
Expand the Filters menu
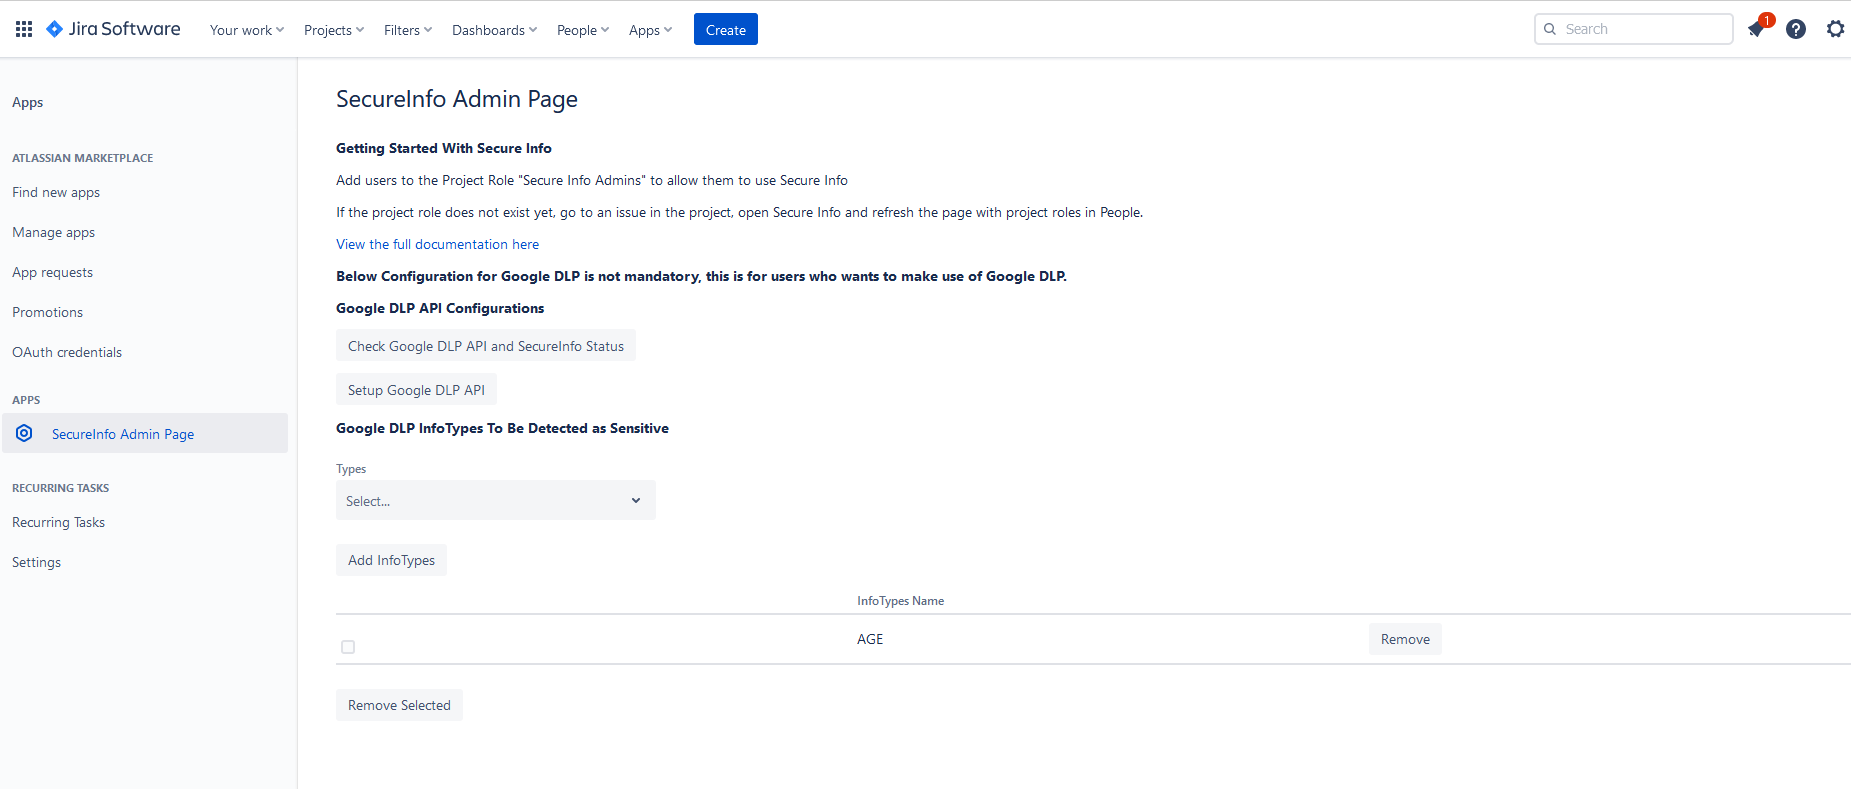pos(408,30)
